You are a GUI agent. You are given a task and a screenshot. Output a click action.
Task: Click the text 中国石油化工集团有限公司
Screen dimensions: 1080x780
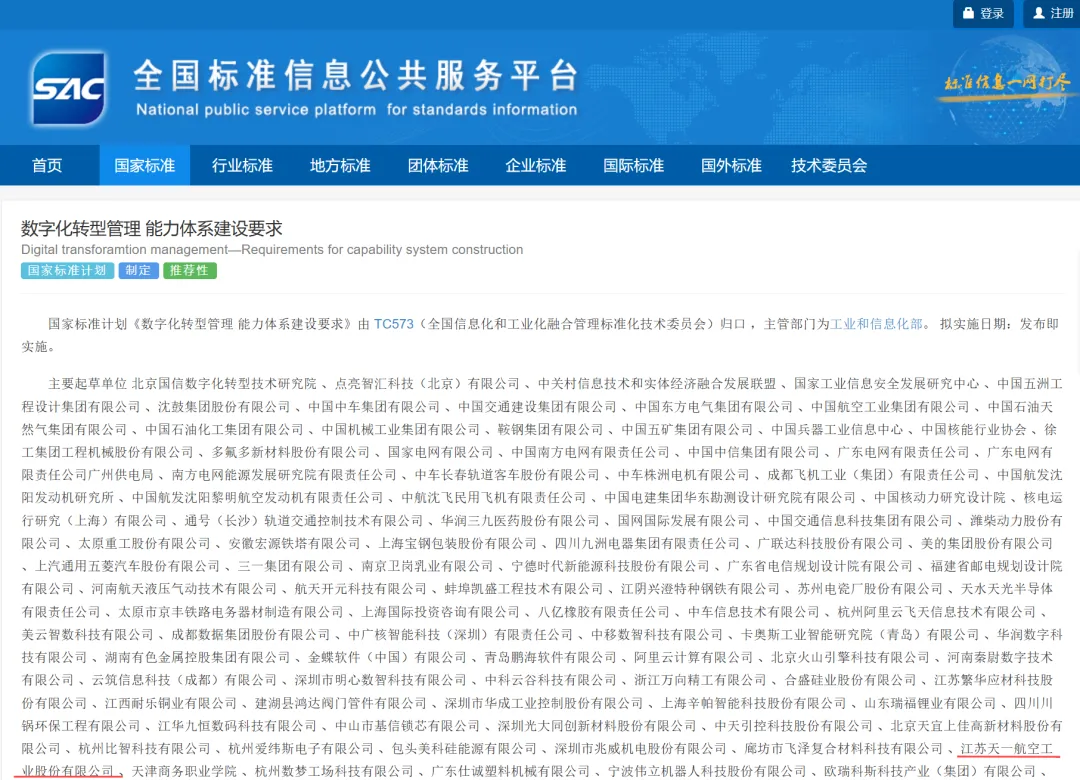click(x=224, y=429)
